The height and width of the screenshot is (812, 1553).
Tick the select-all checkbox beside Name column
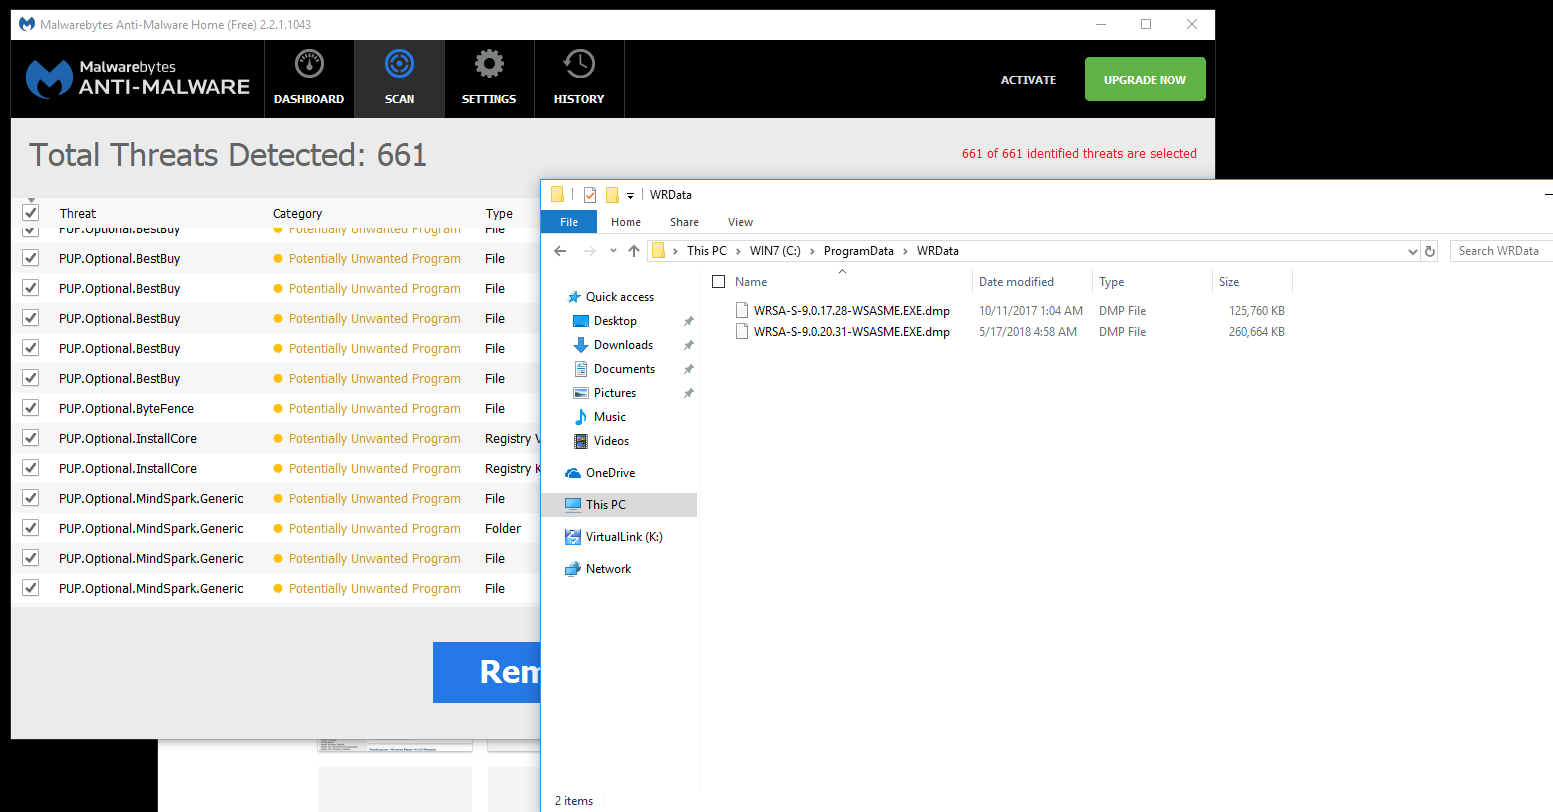point(718,282)
